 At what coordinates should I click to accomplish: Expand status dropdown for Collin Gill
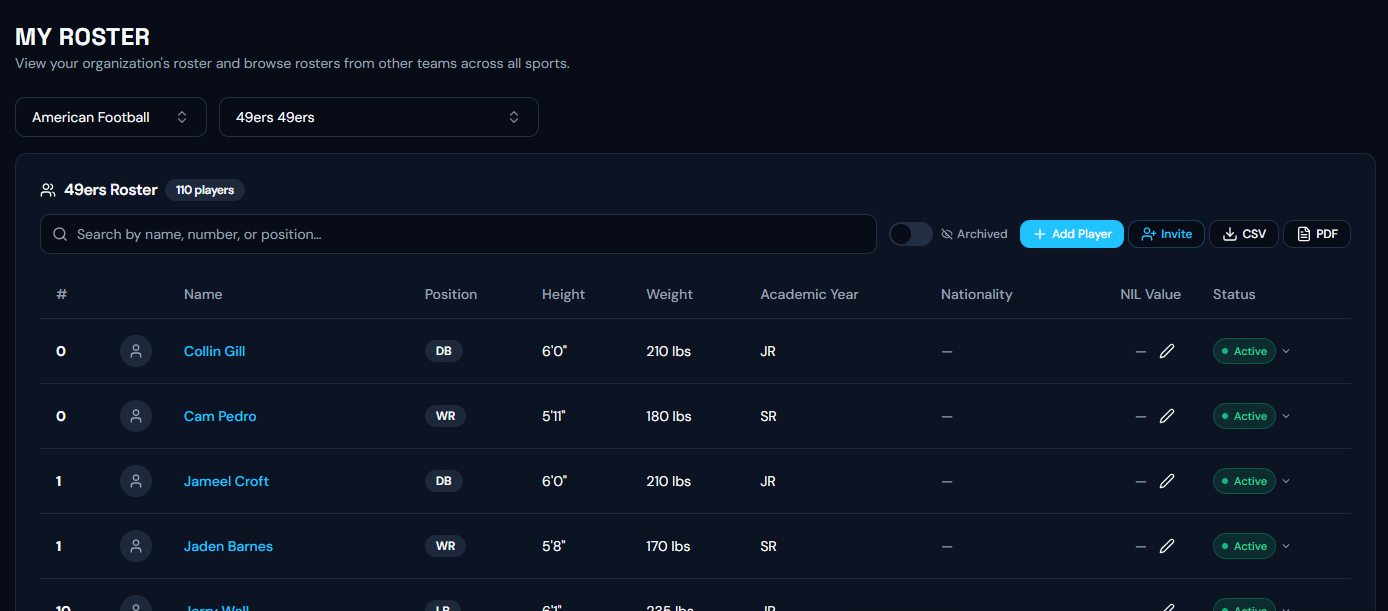[x=1286, y=351]
